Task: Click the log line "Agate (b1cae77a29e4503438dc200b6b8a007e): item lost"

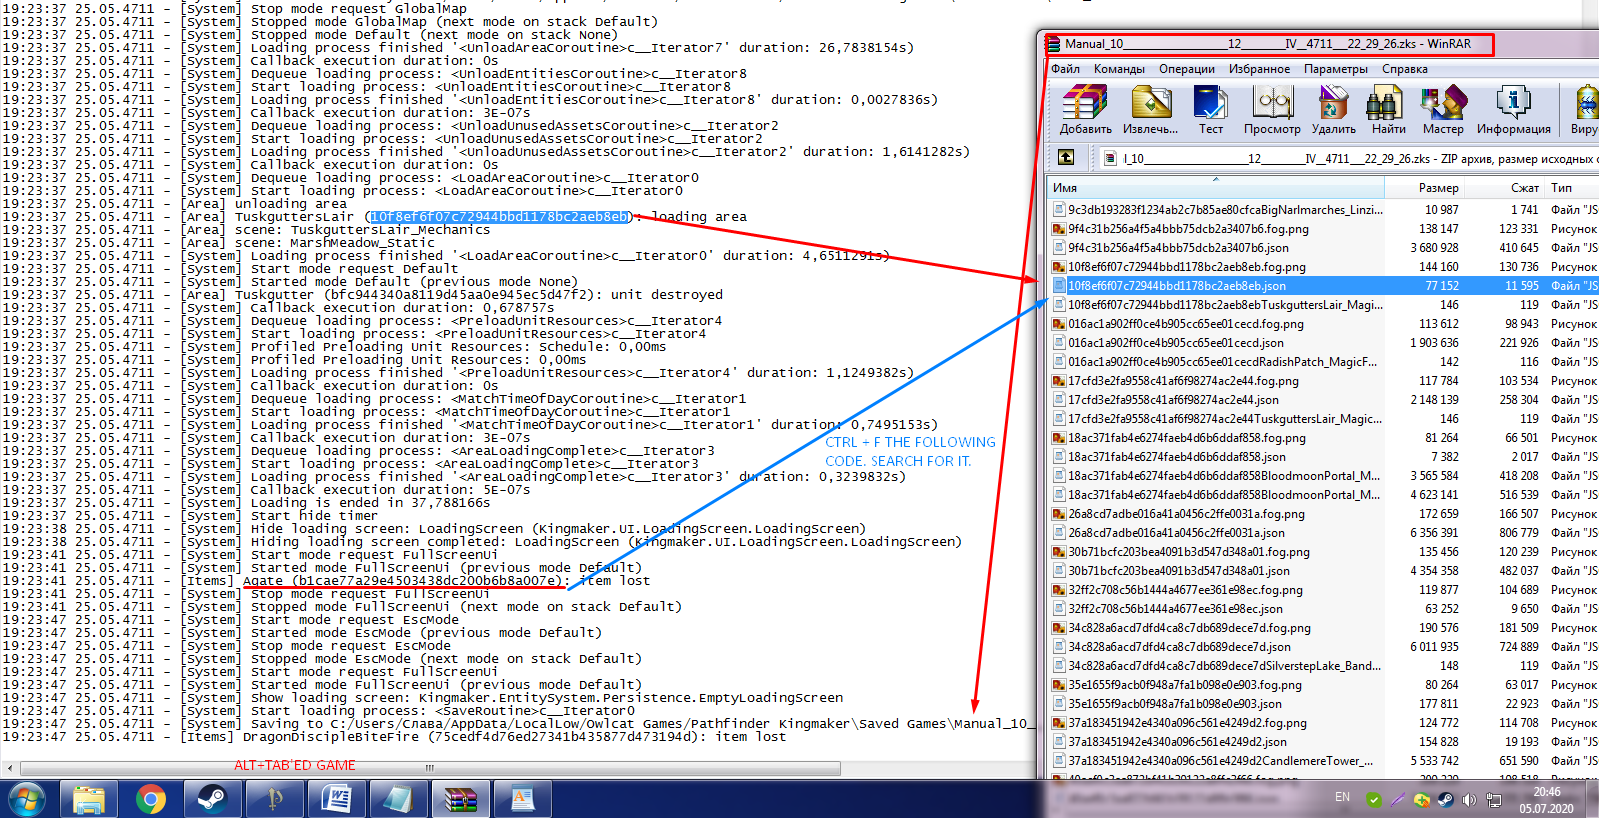Action: [326, 581]
